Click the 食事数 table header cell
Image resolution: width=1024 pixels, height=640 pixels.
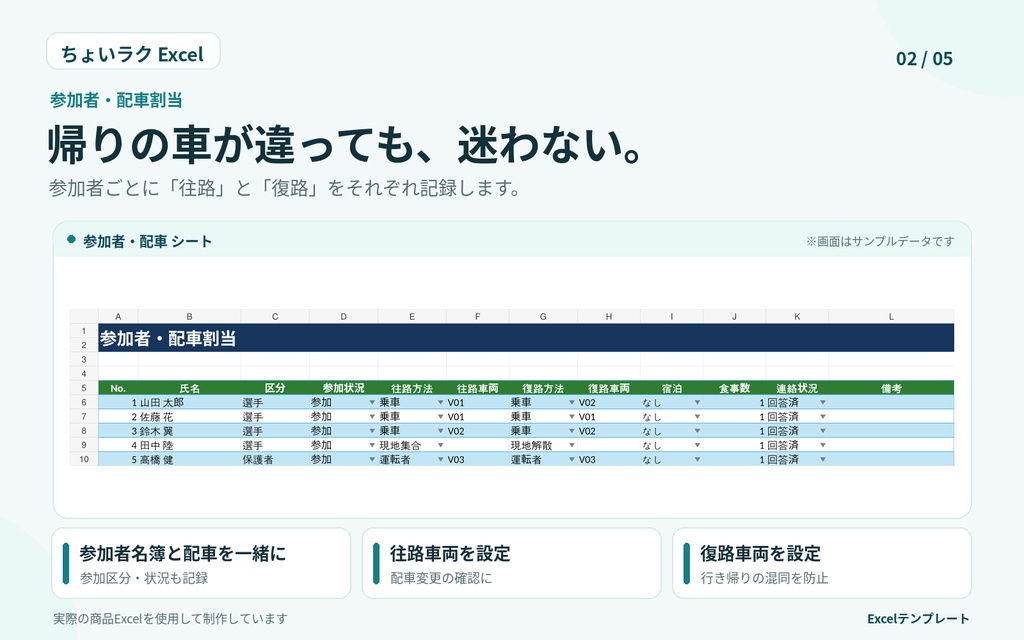[x=734, y=388]
